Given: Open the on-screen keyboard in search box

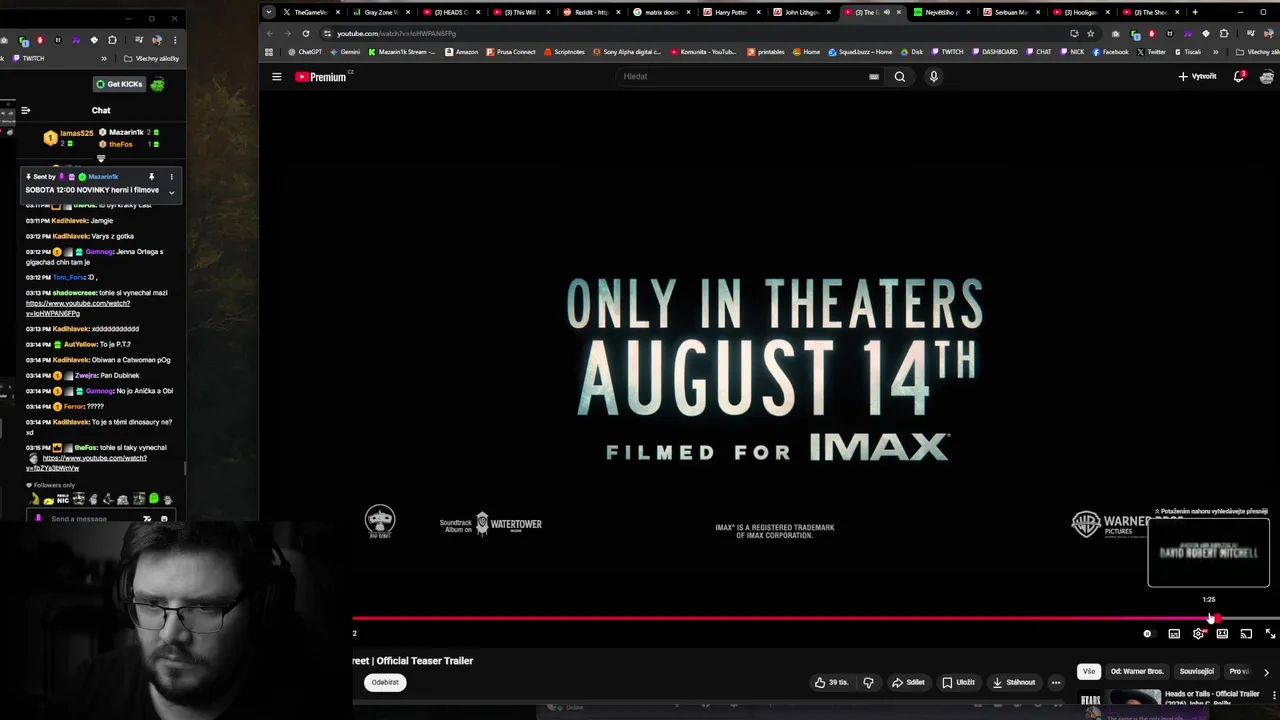Looking at the screenshot, I should (874, 76).
